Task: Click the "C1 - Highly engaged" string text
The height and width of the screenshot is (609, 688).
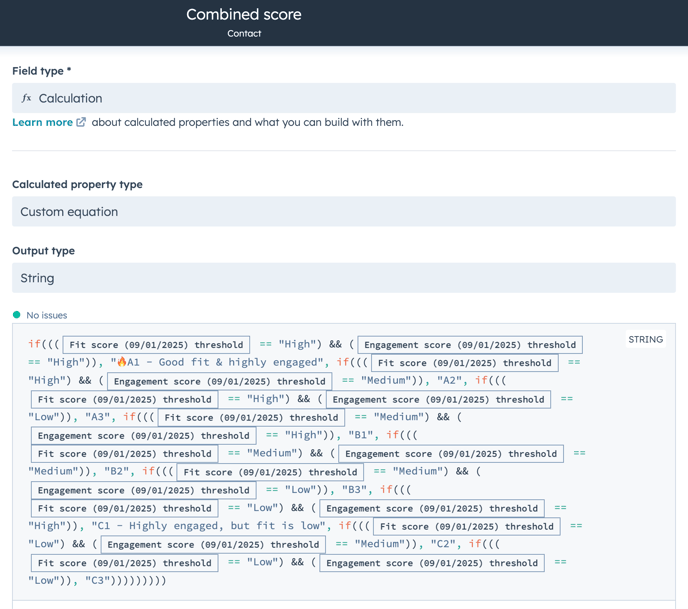Action: (154, 526)
